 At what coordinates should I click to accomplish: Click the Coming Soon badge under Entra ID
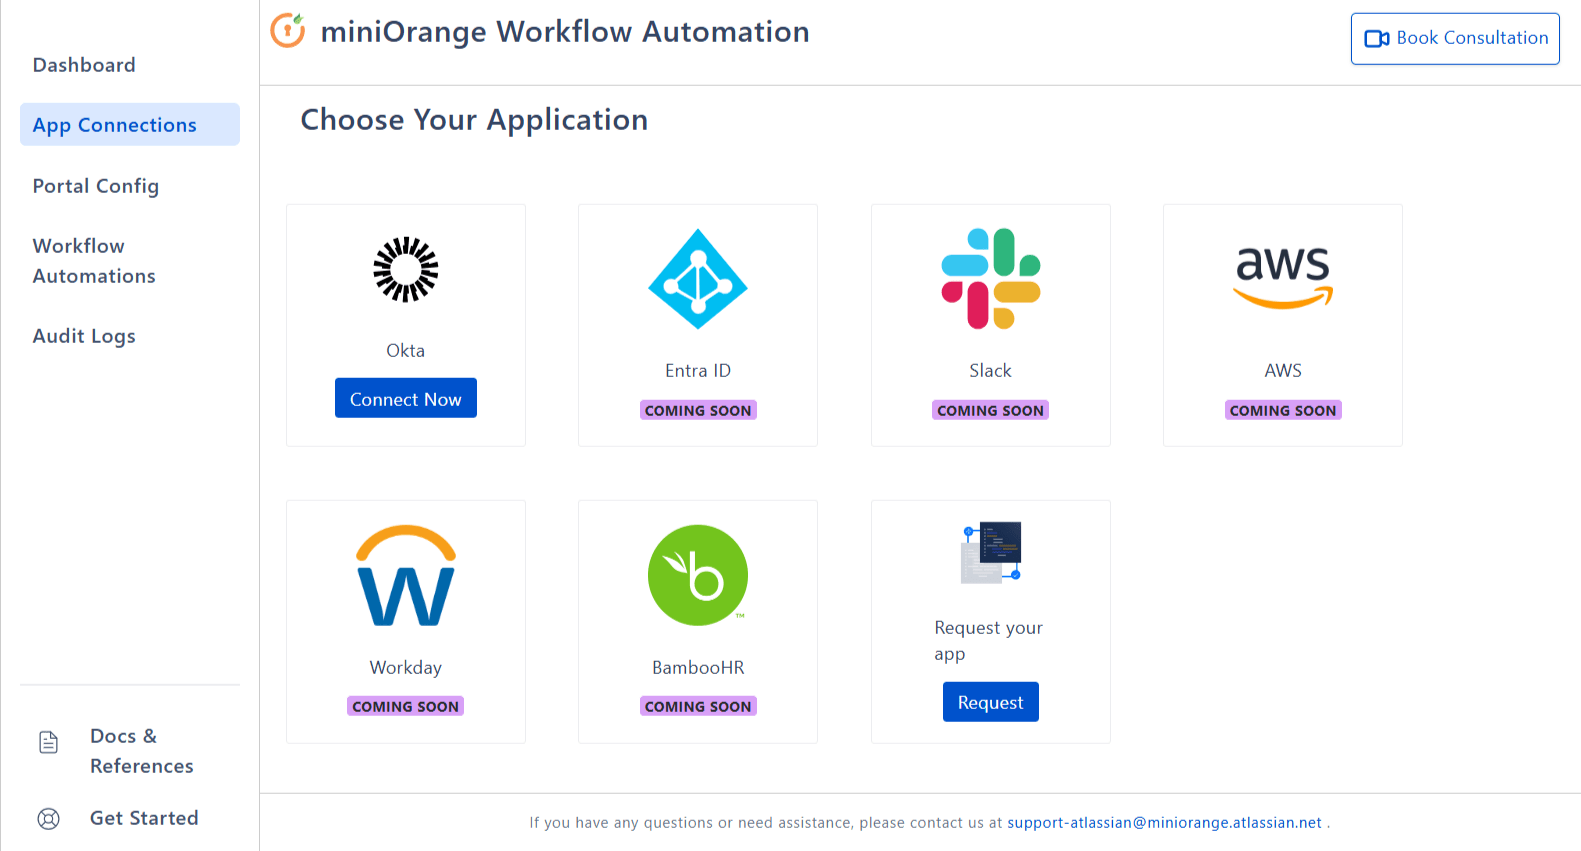point(698,410)
